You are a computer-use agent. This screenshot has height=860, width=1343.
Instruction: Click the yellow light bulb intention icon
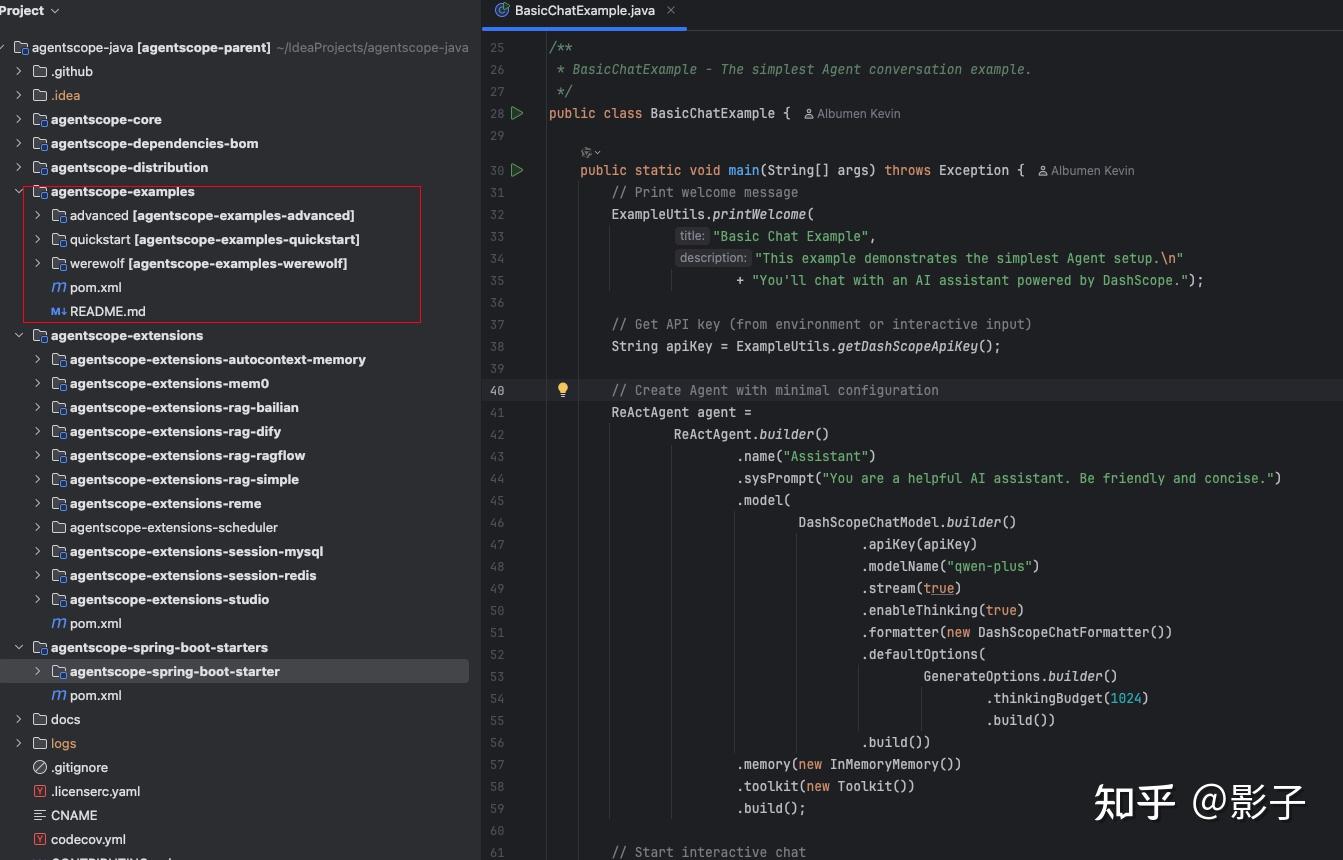563,390
